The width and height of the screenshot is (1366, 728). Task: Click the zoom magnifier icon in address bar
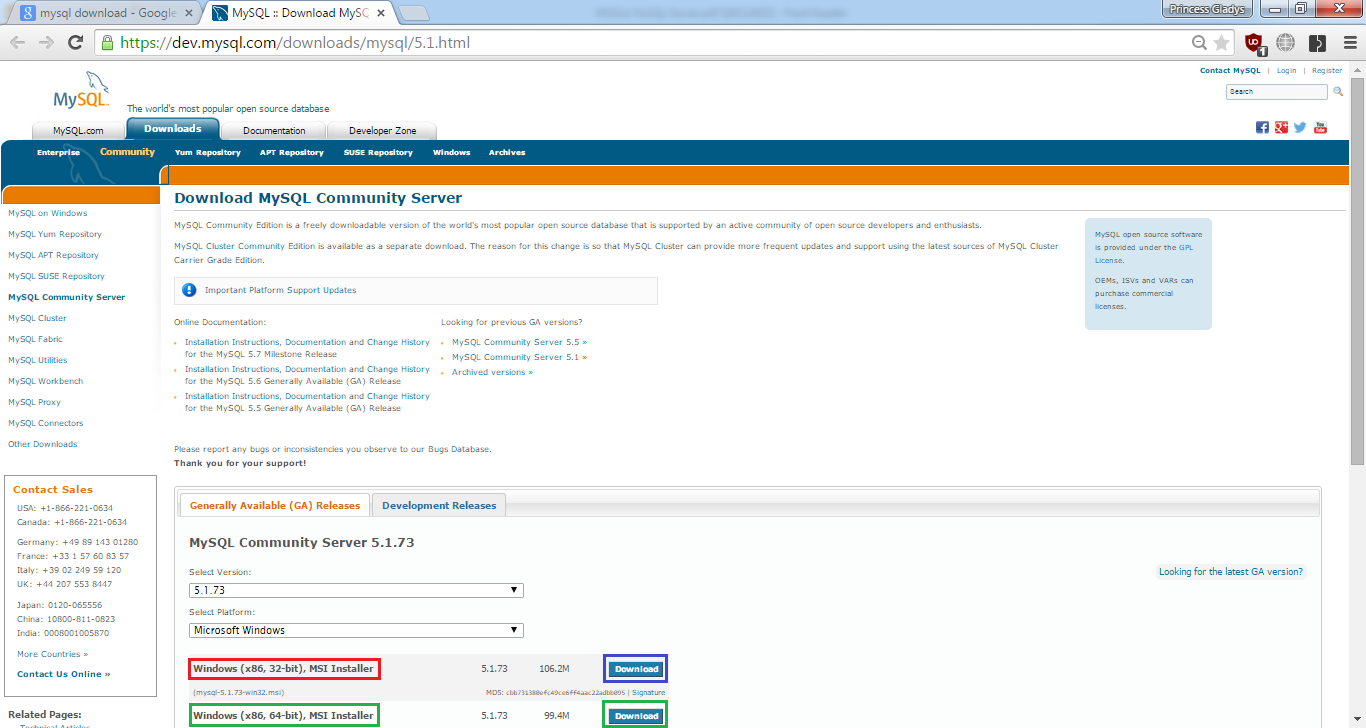pos(1199,43)
